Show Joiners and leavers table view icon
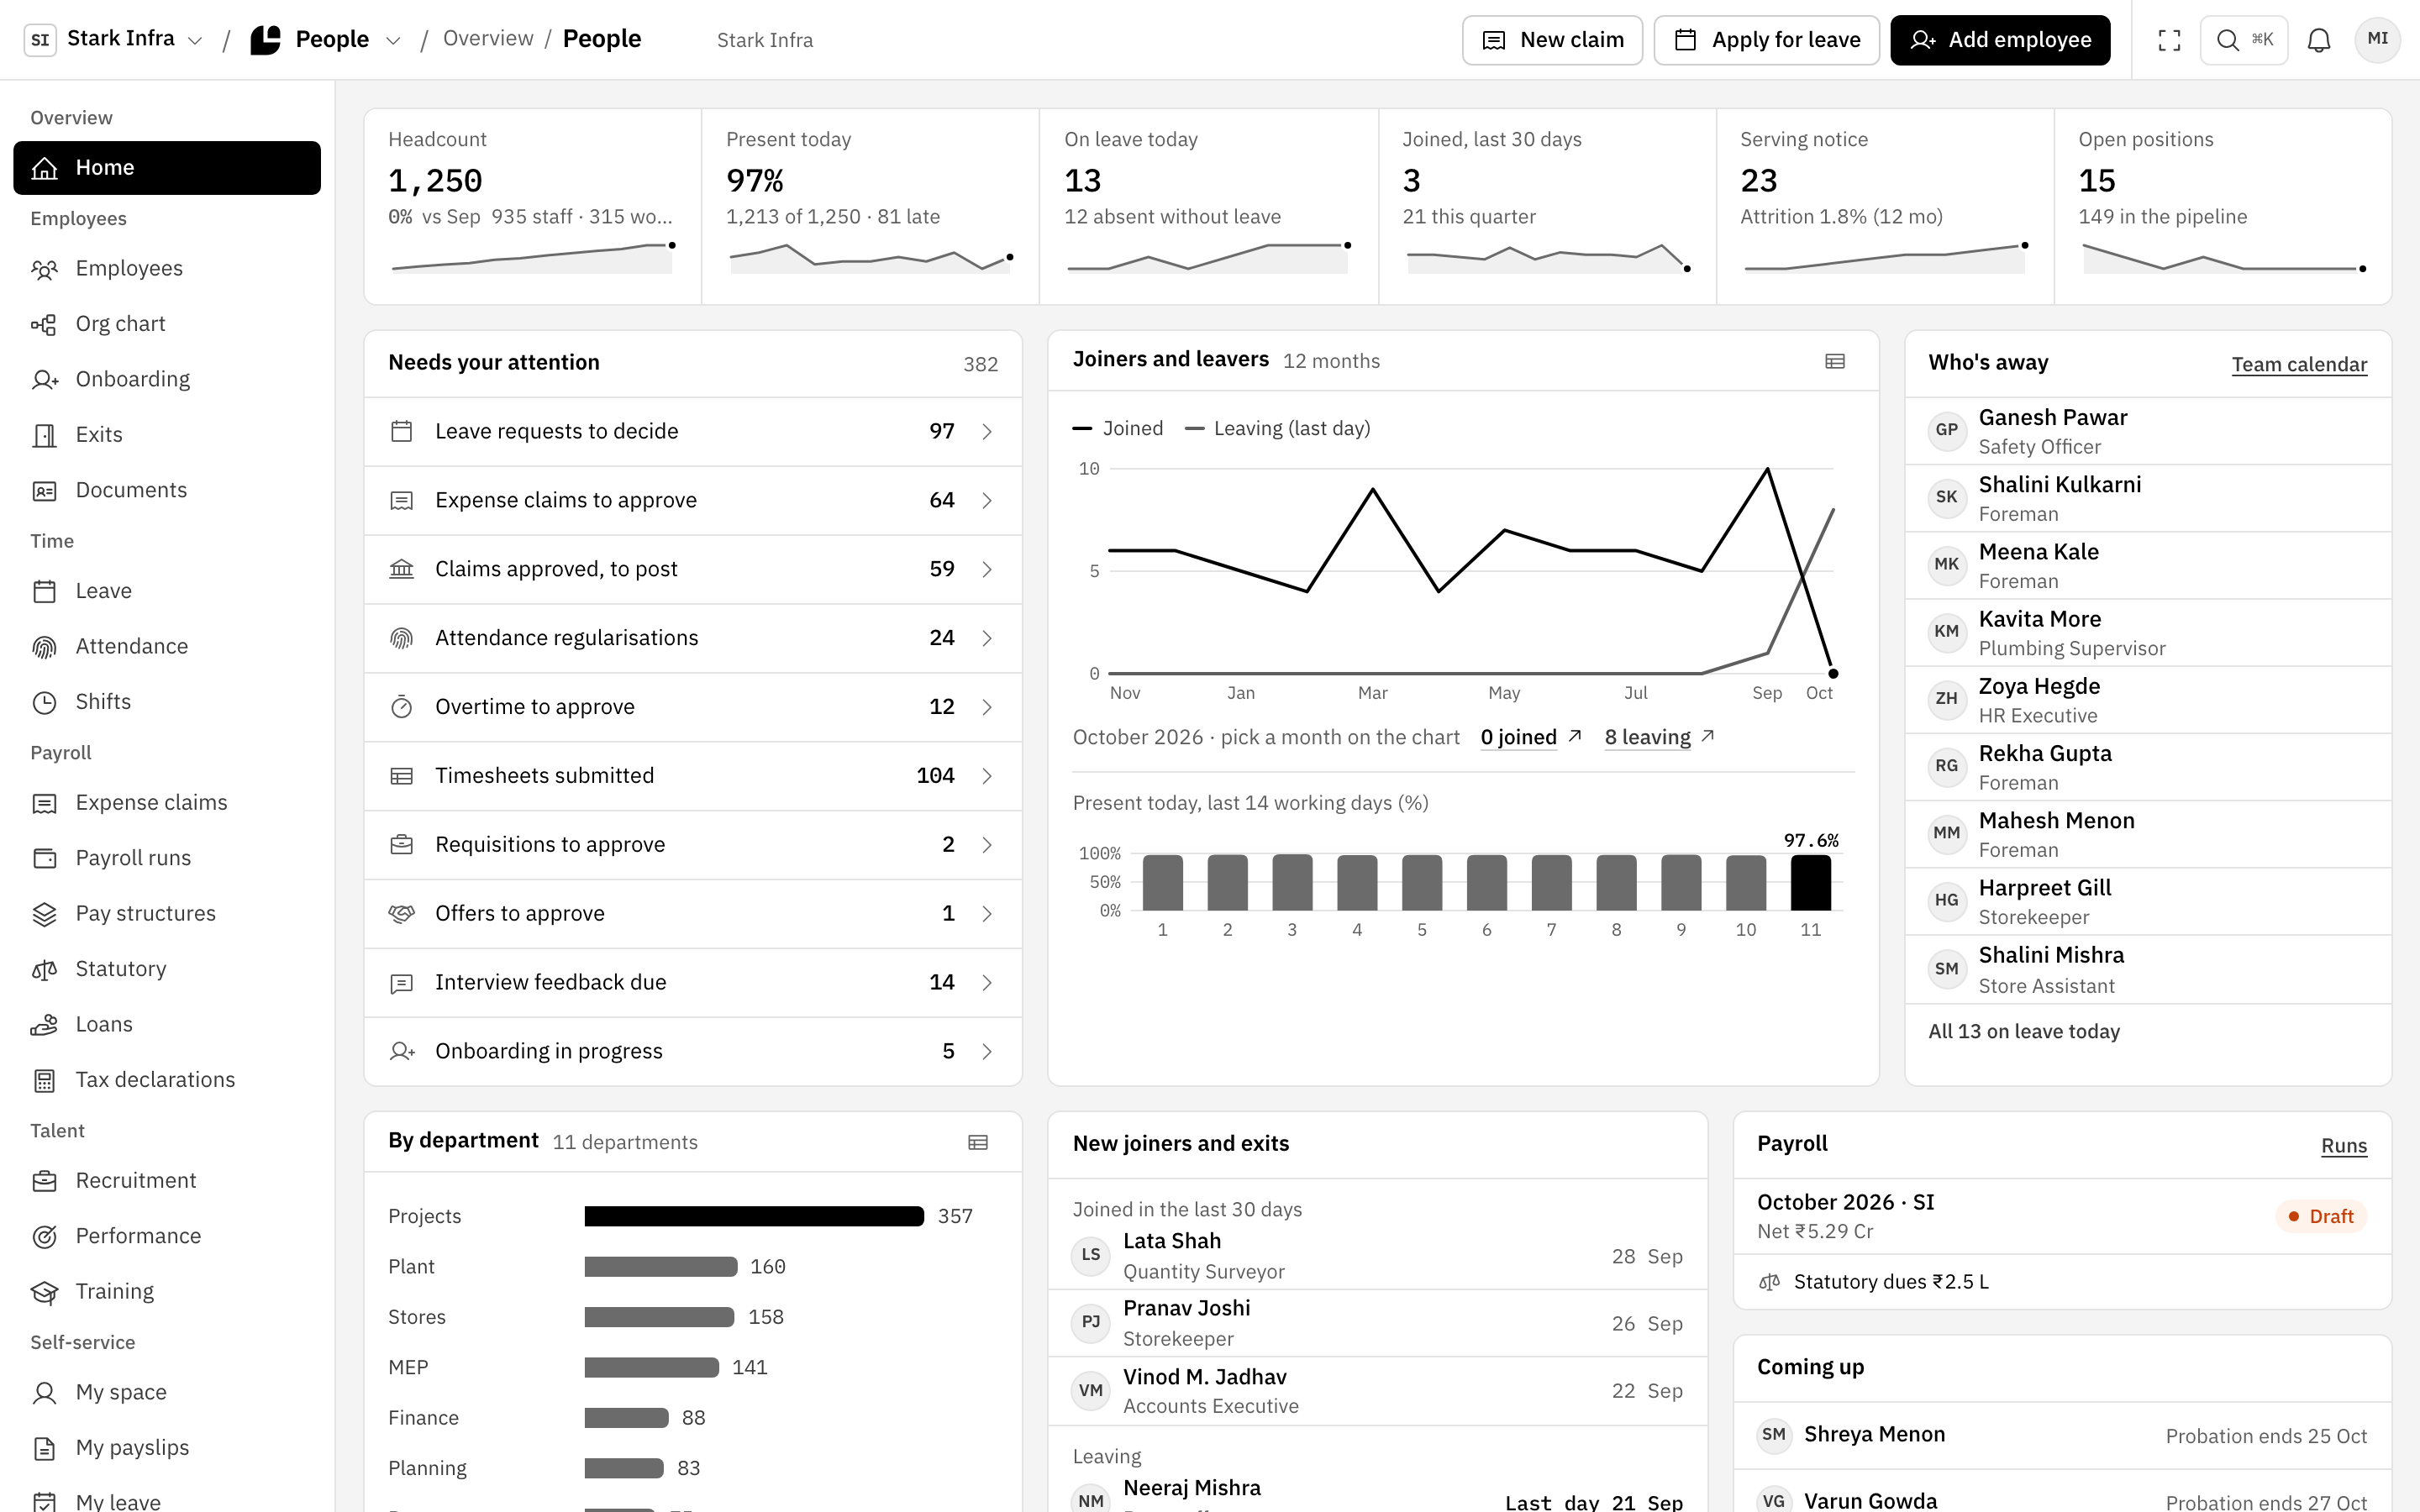 click(1835, 361)
